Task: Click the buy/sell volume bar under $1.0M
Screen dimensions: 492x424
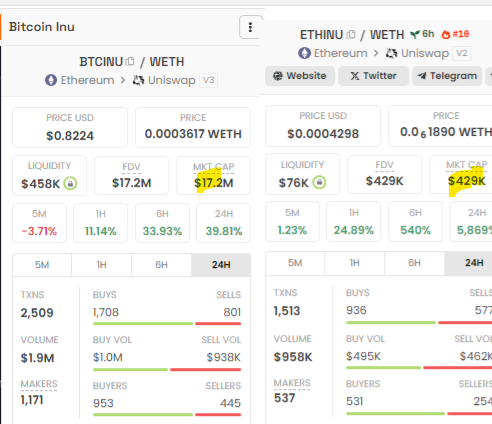Action: tap(167, 369)
